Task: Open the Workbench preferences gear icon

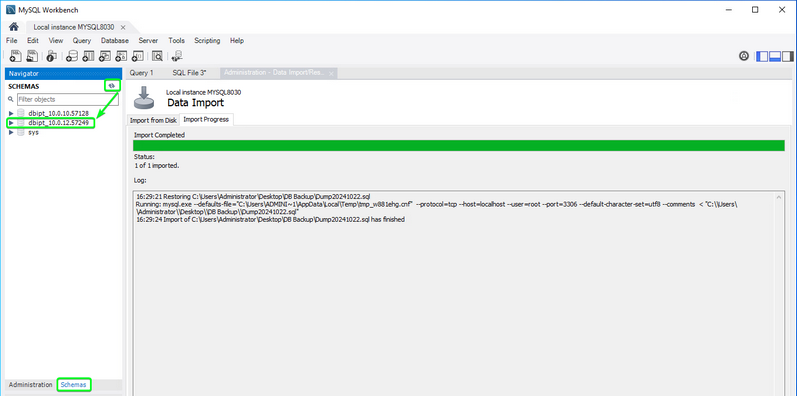Action: (x=744, y=56)
